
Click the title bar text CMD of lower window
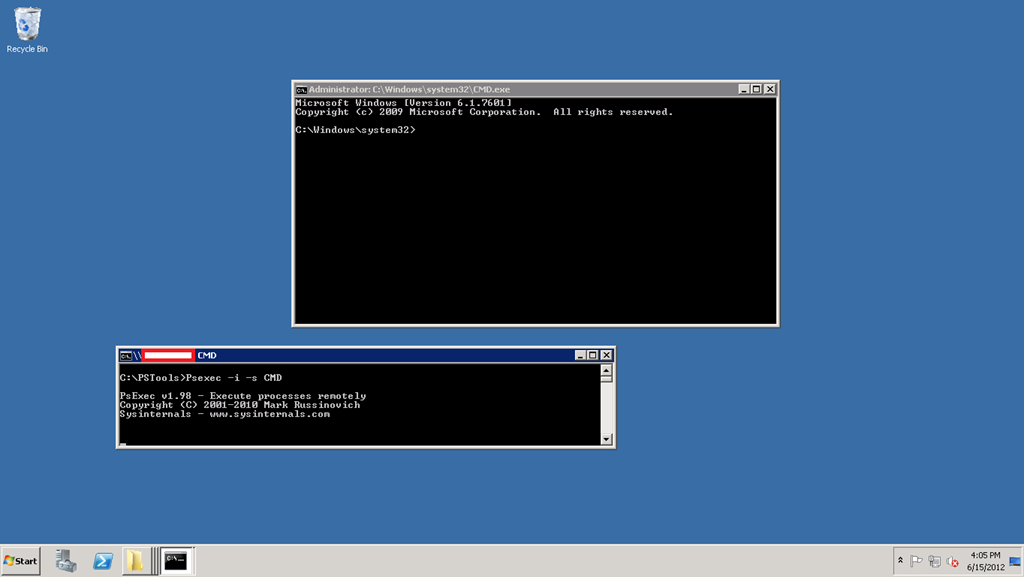[x=207, y=355]
